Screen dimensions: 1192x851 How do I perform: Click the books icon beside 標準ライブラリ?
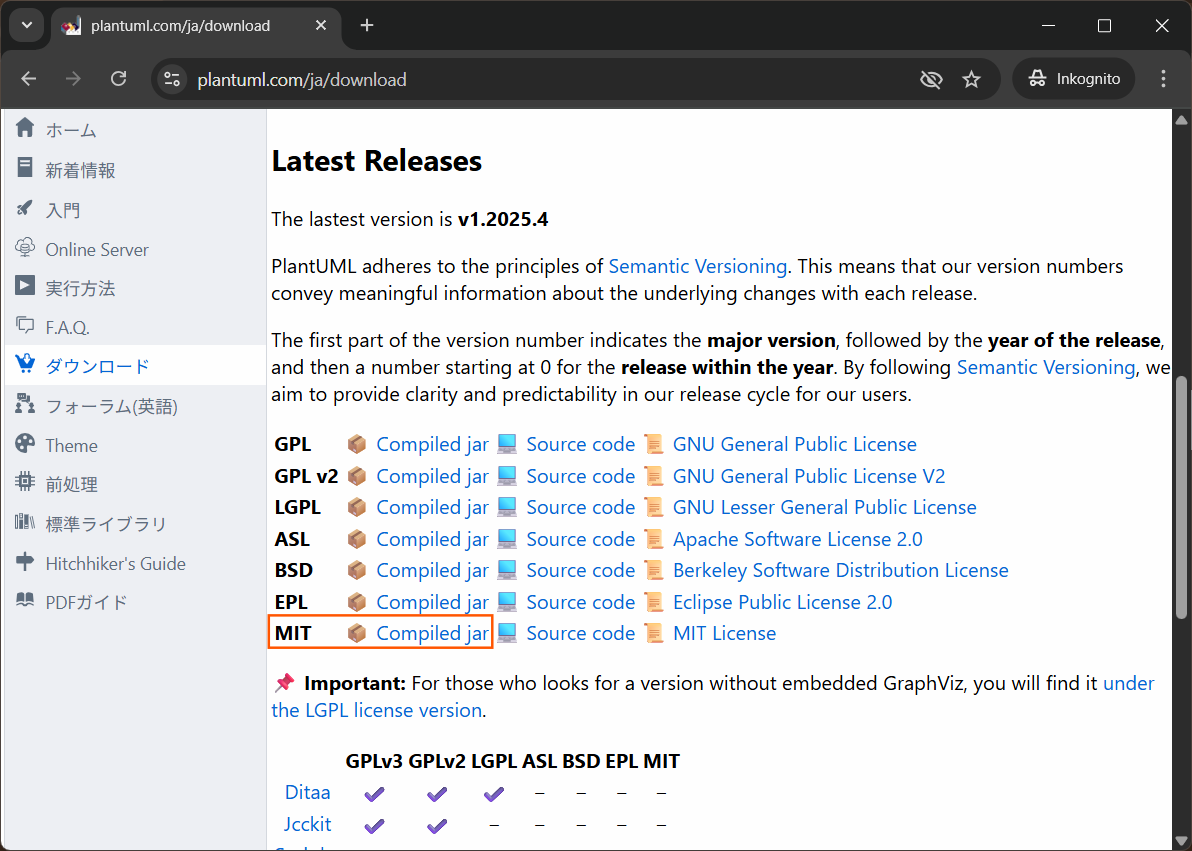(25, 522)
